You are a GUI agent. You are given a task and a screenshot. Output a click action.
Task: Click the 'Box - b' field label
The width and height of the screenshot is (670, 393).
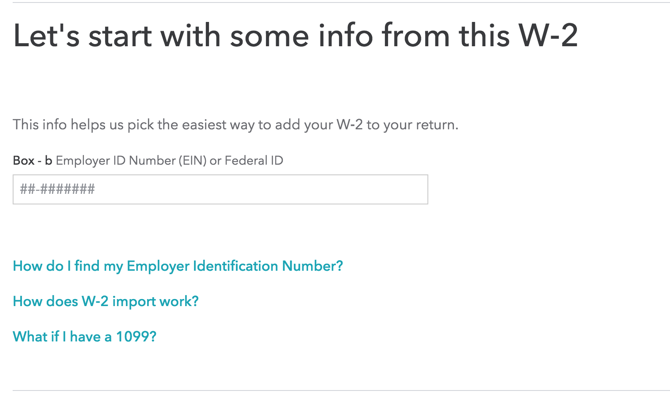(32, 161)
